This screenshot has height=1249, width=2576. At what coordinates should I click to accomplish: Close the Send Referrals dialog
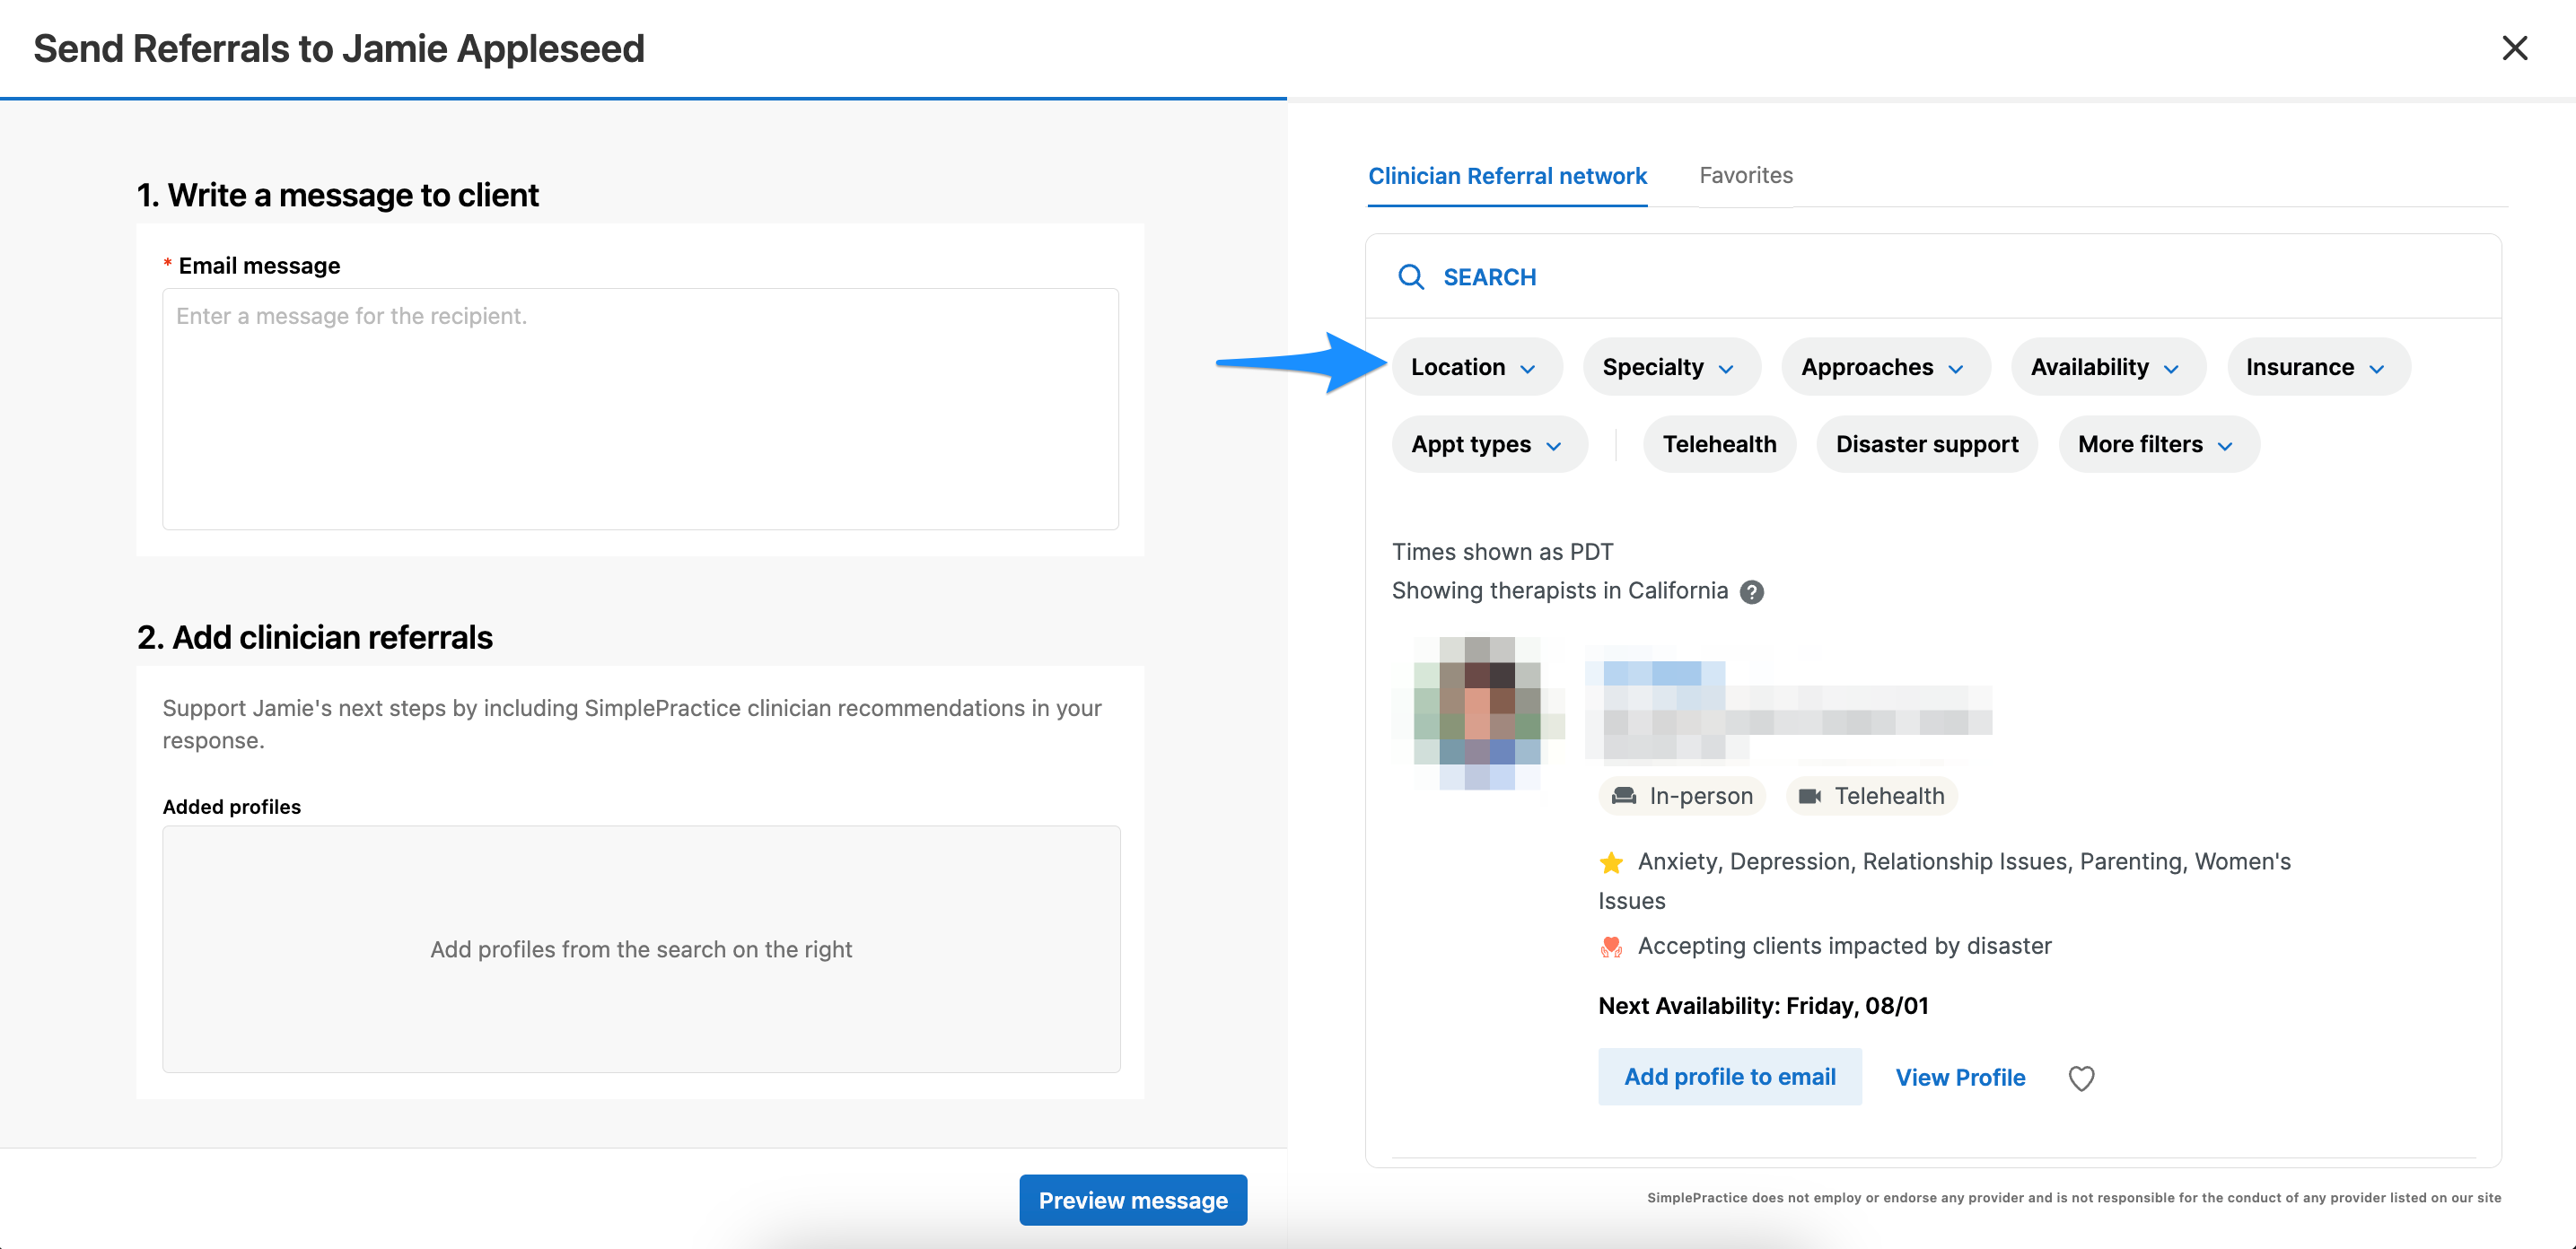[2514, 48]
